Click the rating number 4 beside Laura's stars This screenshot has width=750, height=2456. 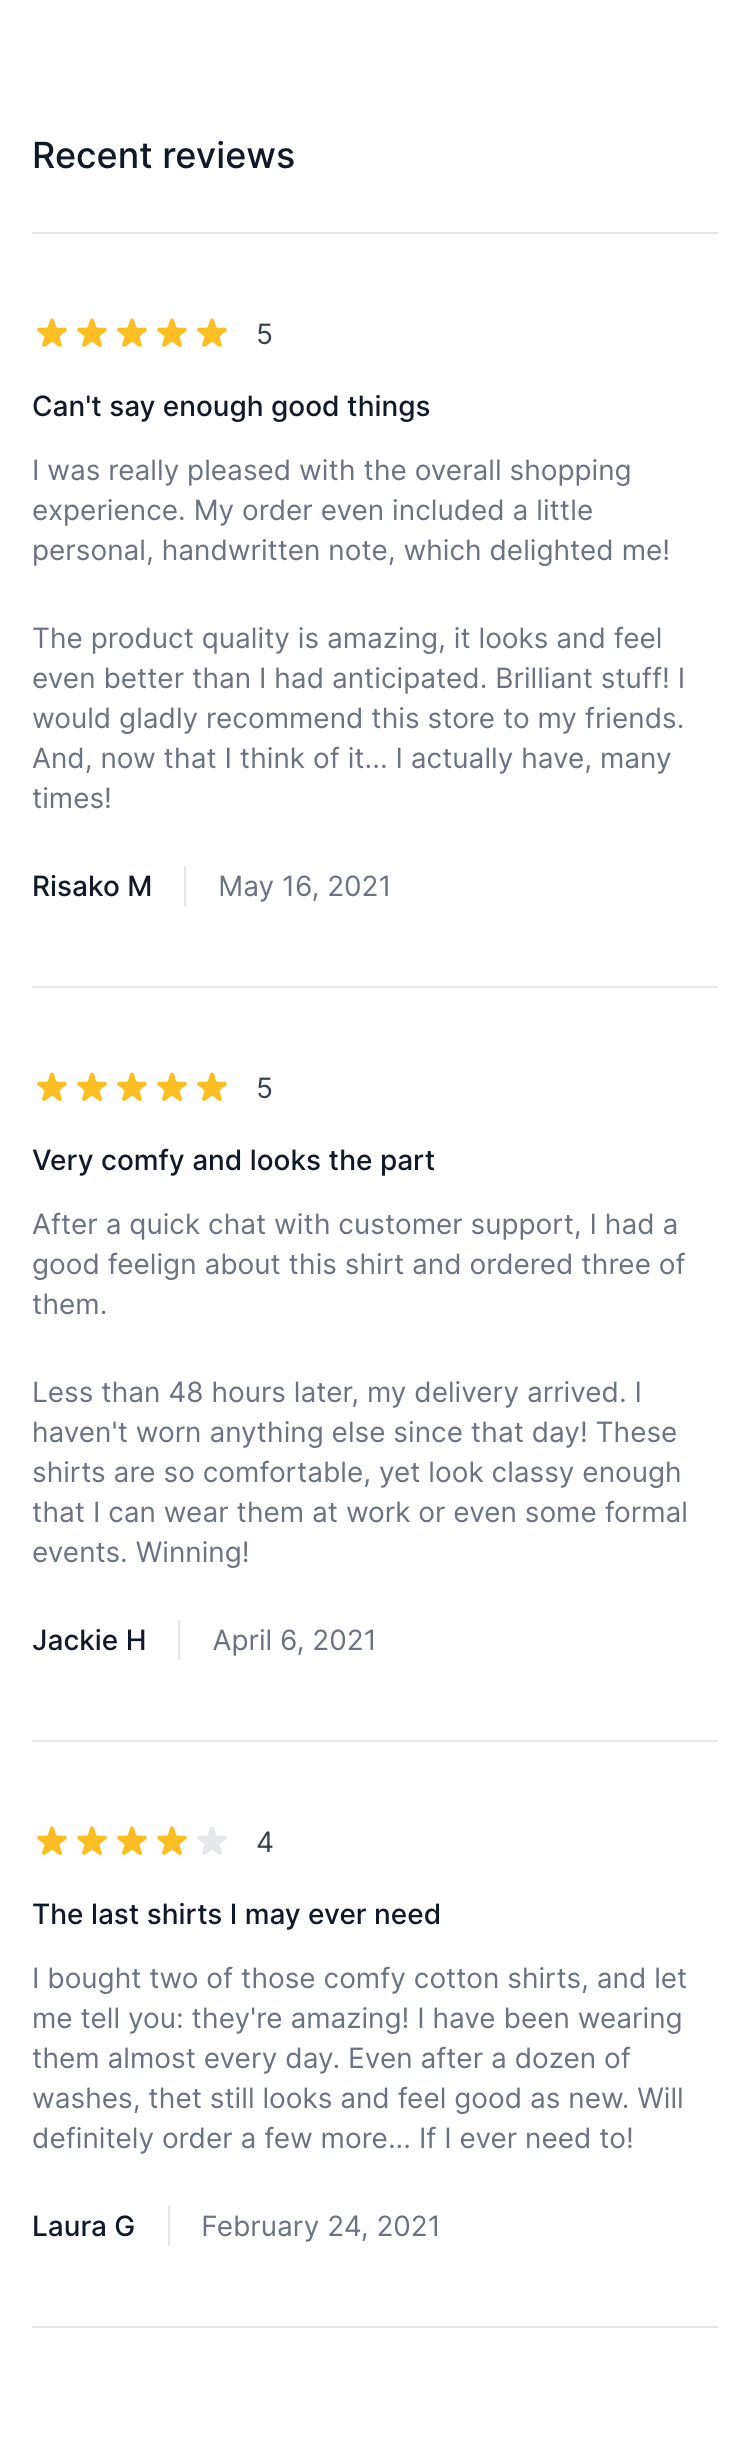point(265,1842)
